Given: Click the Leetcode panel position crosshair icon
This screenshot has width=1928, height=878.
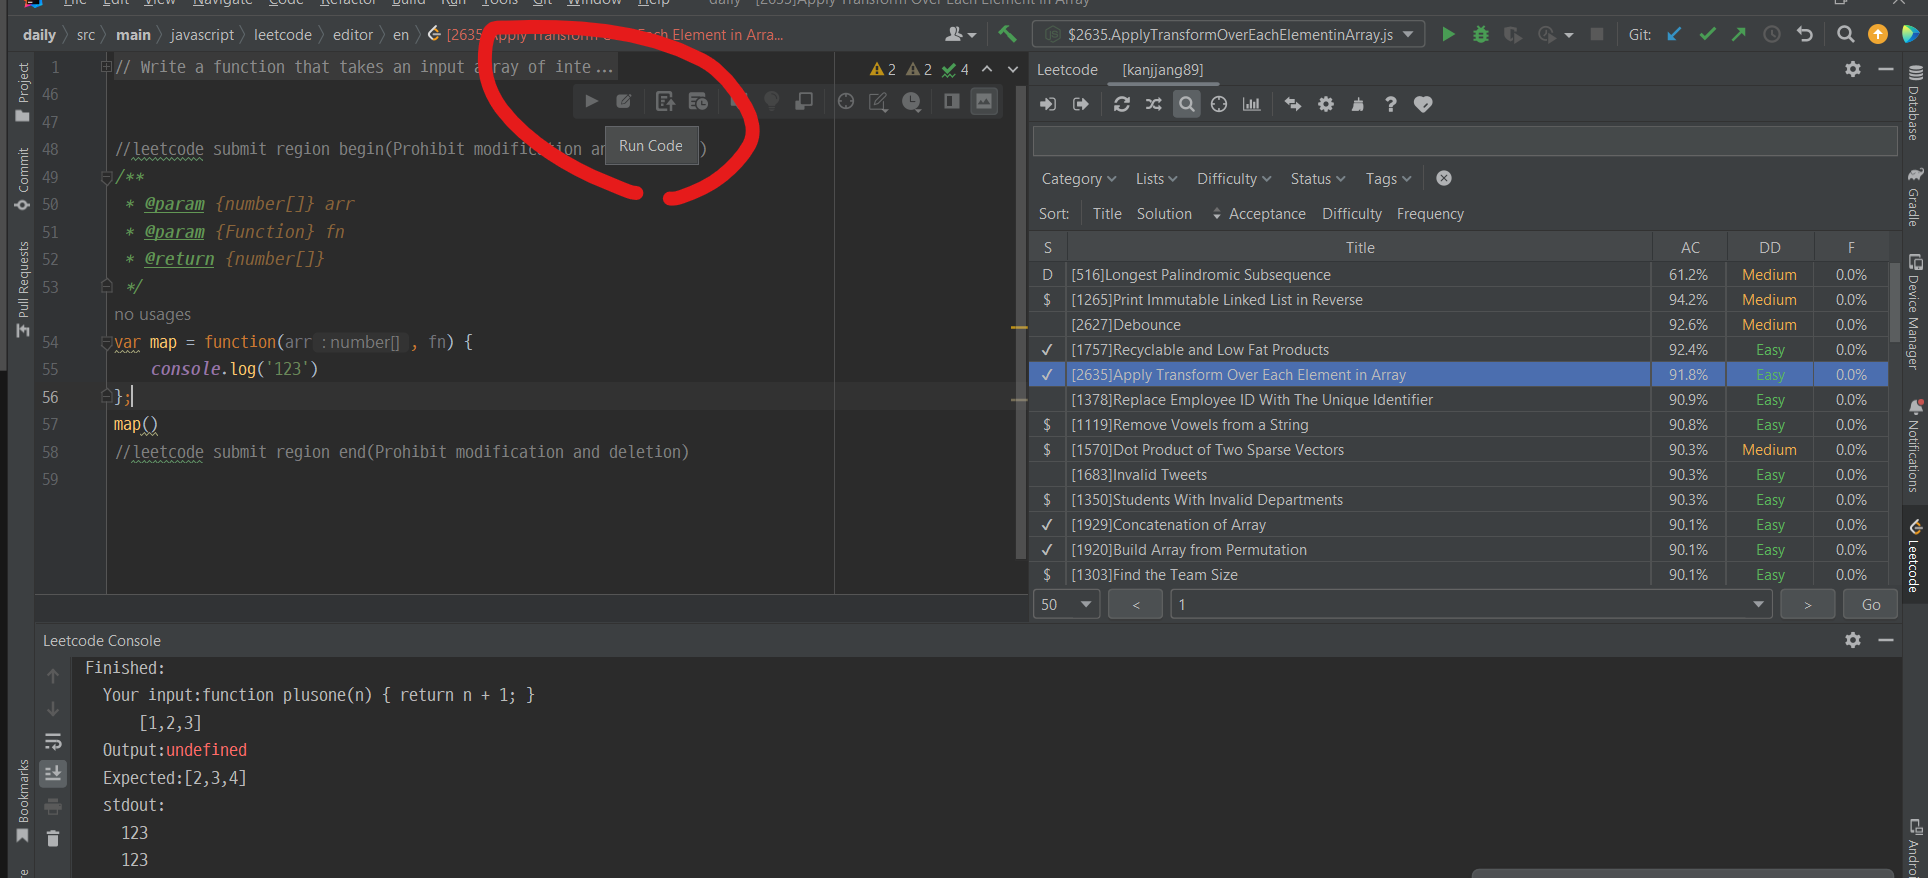Looking at the screenshot, I should 1219,104.
